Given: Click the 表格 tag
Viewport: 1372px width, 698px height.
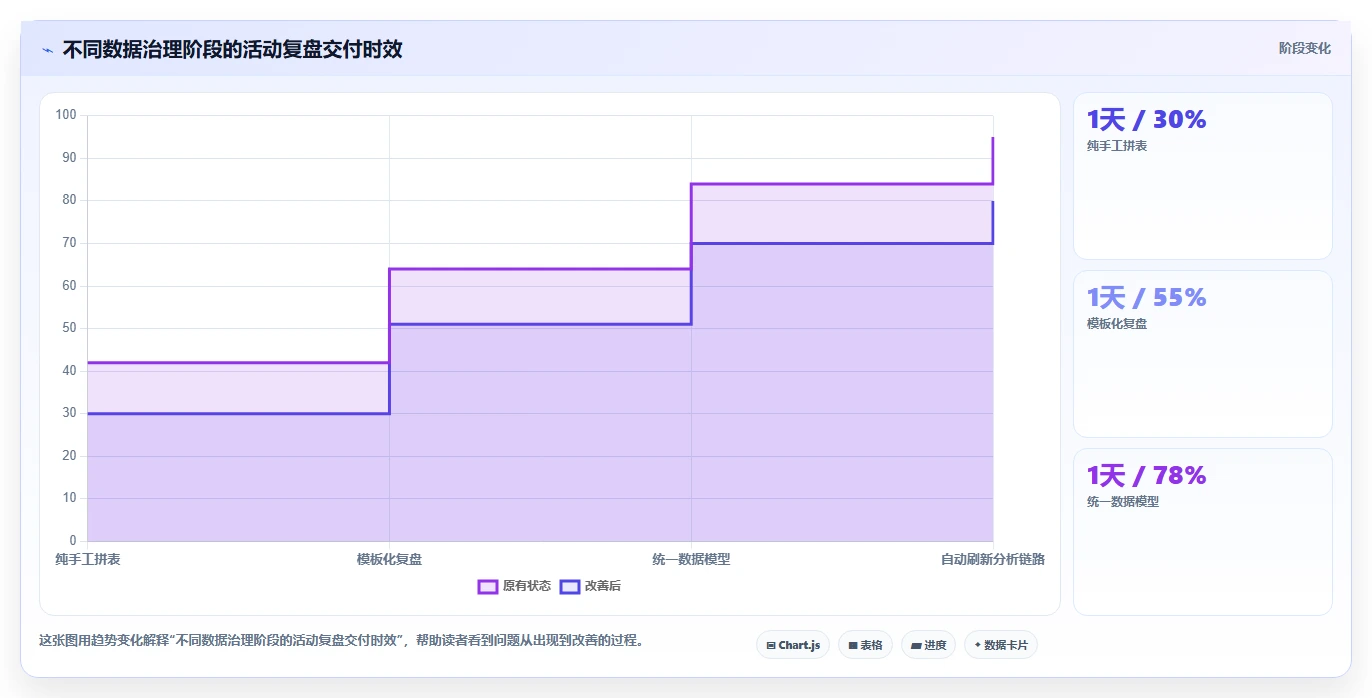Looking at the screenshot, I should click(x=865, y=645).
